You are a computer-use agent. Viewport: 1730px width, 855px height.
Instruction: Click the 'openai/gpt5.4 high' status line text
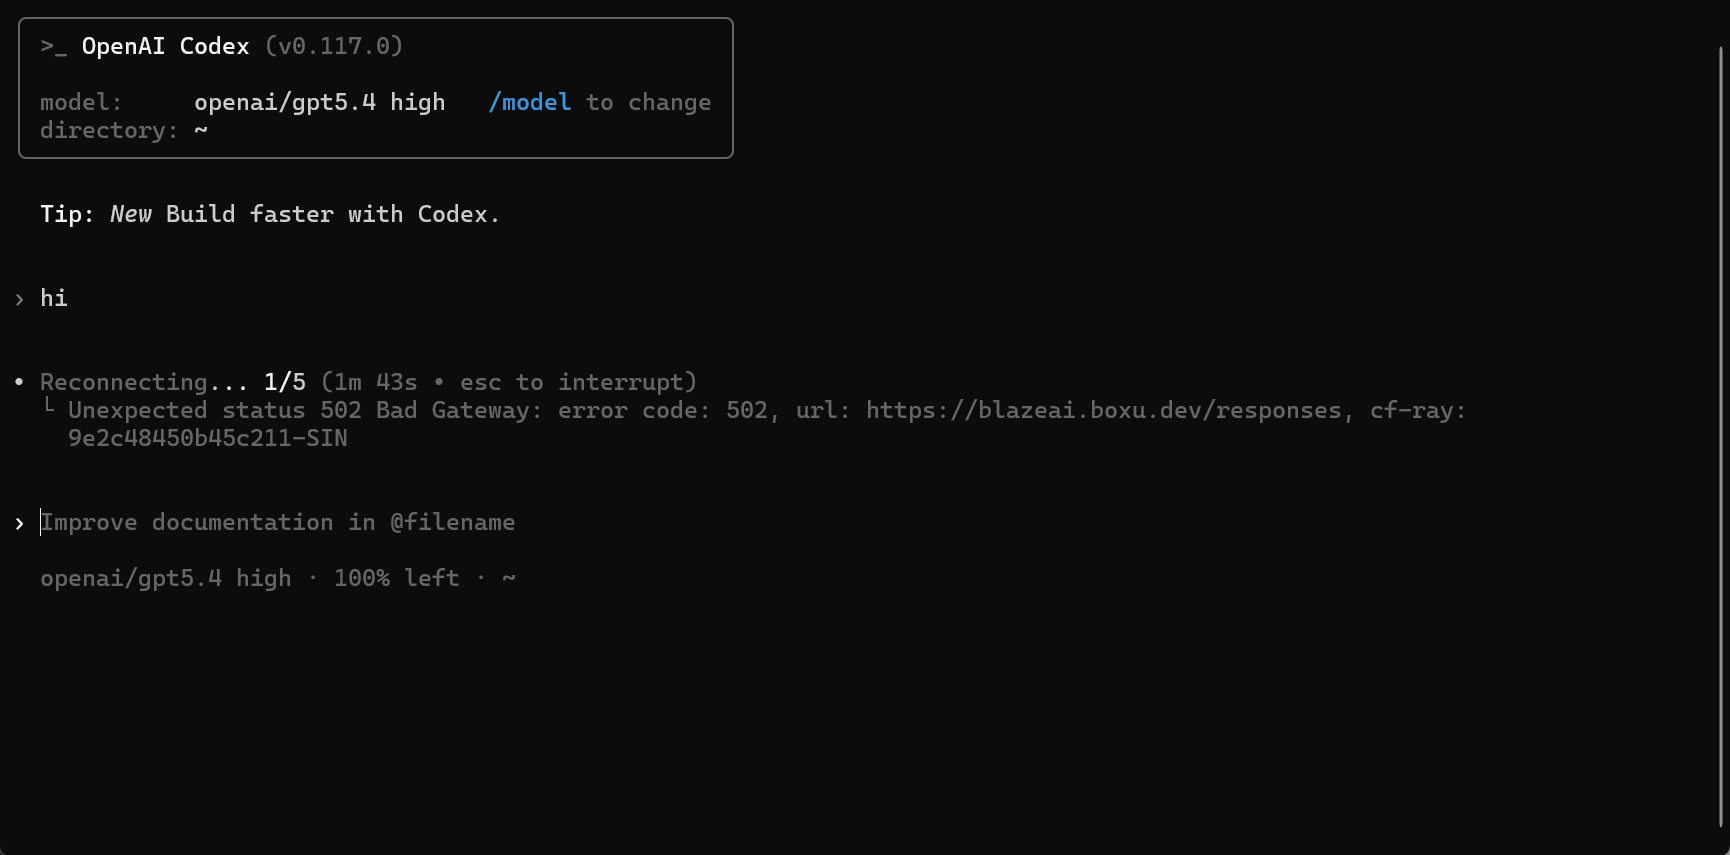[166, 578]
